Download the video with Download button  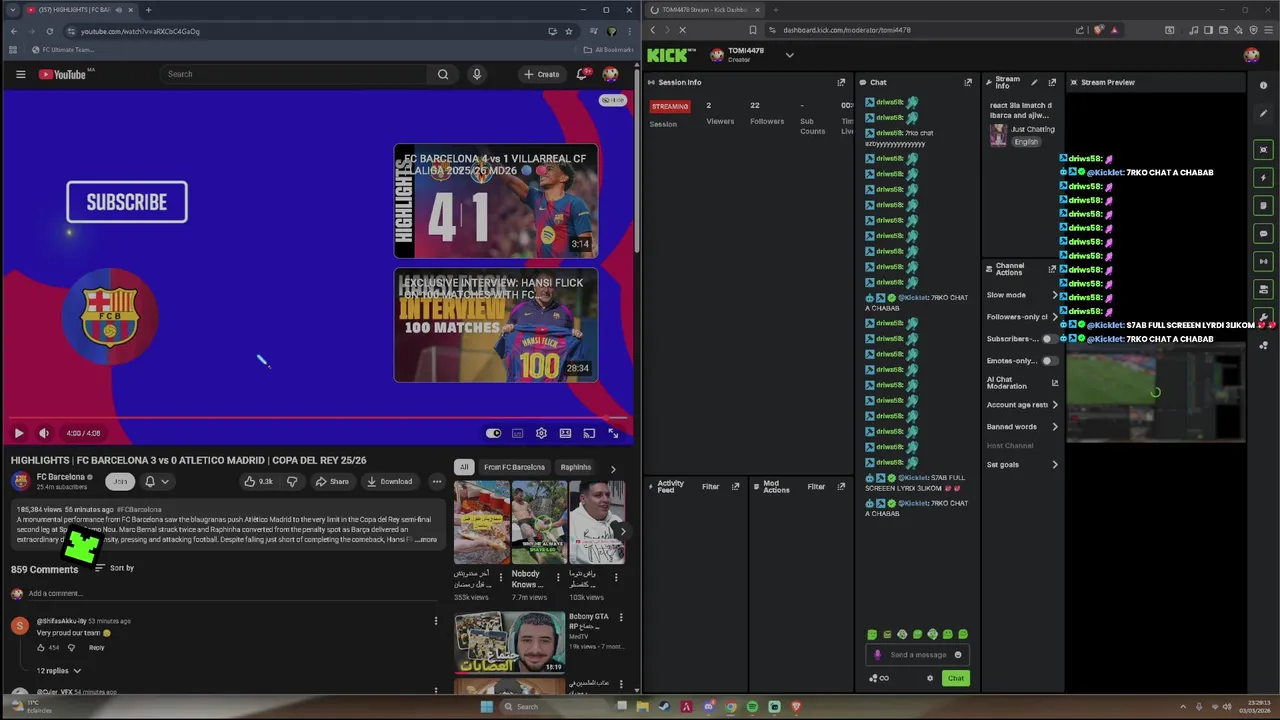click(390, 481)
